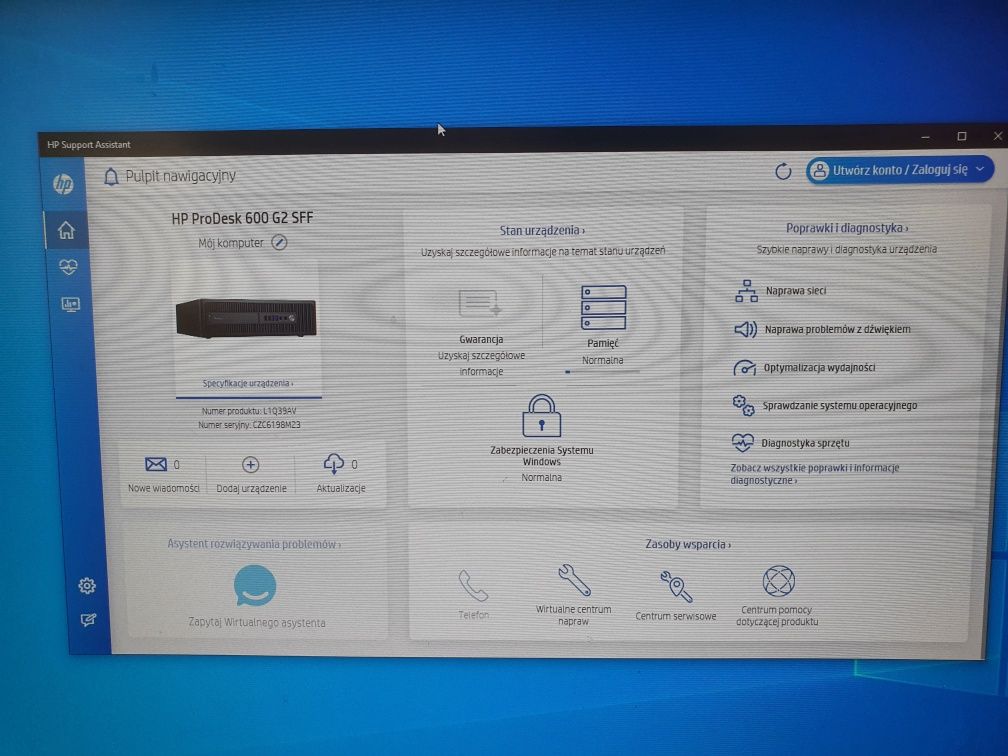
Task: Click hardware diagnostics heartbeat icon
Action: 742,442
